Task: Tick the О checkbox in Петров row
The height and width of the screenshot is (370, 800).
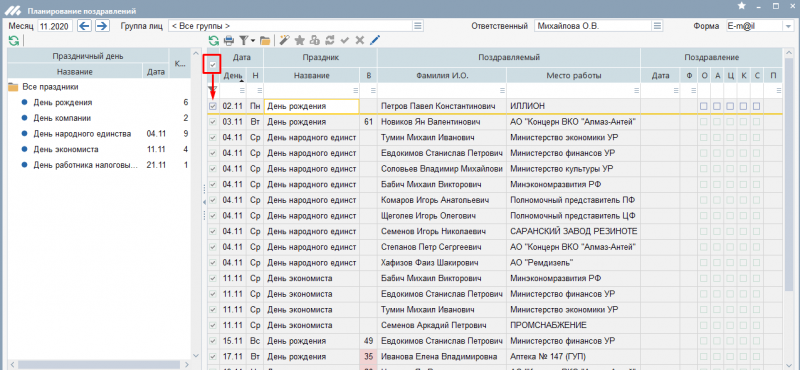Action: 704,106
